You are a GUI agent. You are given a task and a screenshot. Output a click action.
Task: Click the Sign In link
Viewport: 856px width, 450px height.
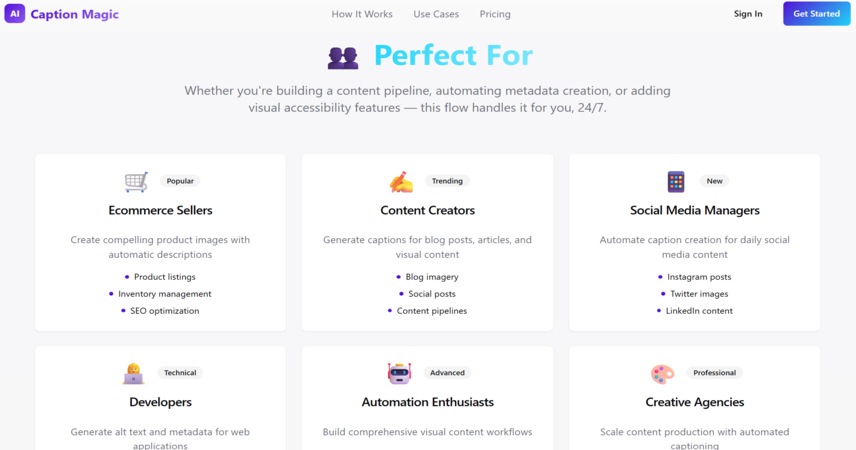748,14
